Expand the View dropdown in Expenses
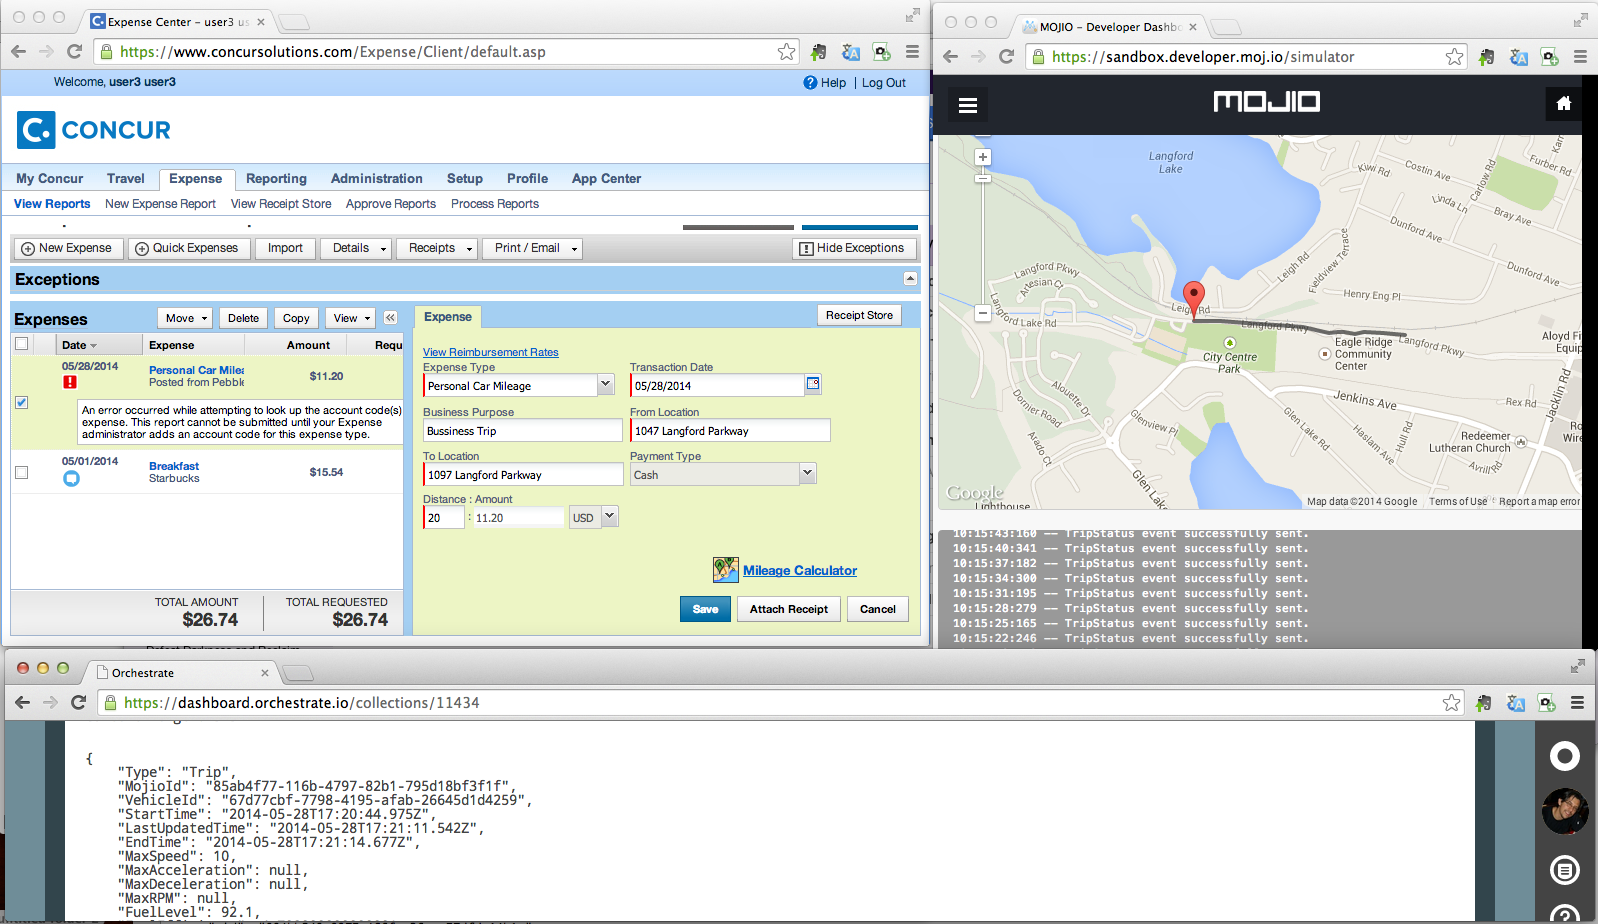This screenshot has height=924, width=1598. click(351, 318)
